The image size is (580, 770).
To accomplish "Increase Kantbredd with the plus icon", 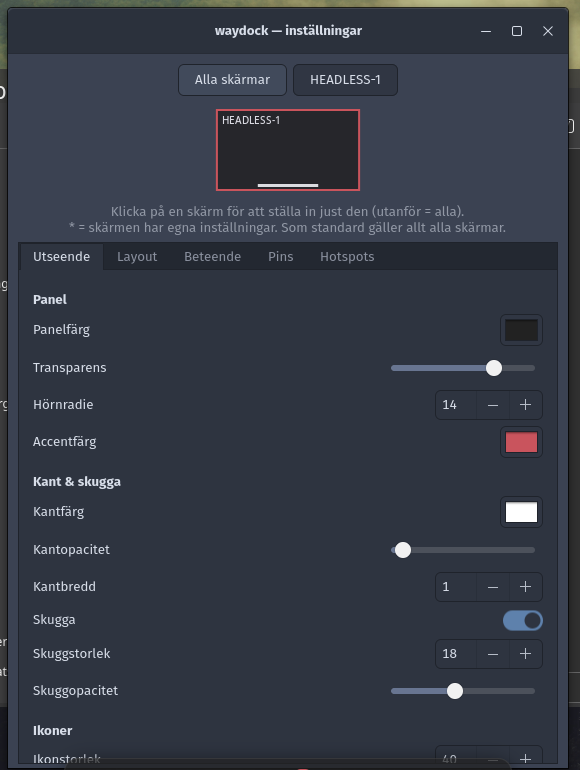I will tap(525, 587).
